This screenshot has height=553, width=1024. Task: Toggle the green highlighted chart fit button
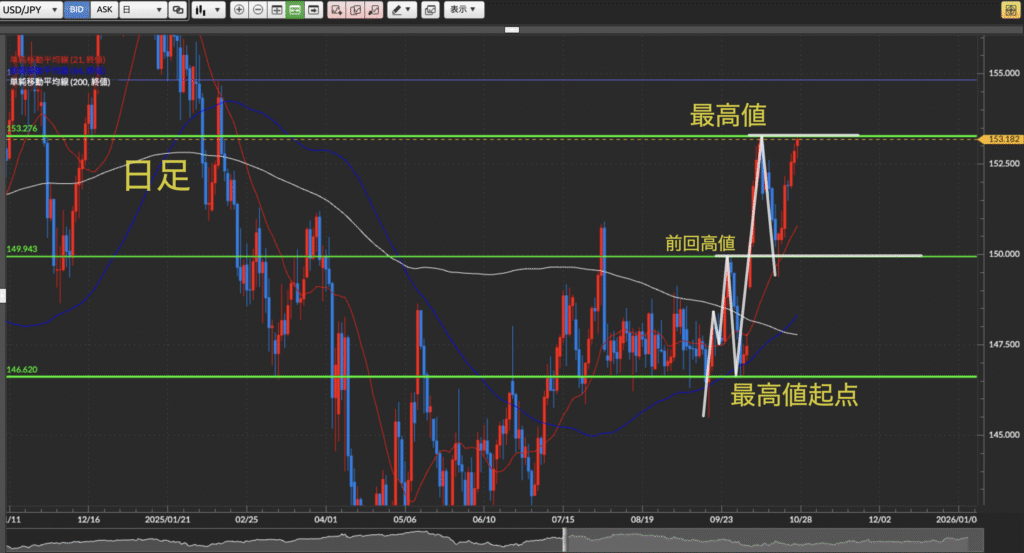pos(295,10)
